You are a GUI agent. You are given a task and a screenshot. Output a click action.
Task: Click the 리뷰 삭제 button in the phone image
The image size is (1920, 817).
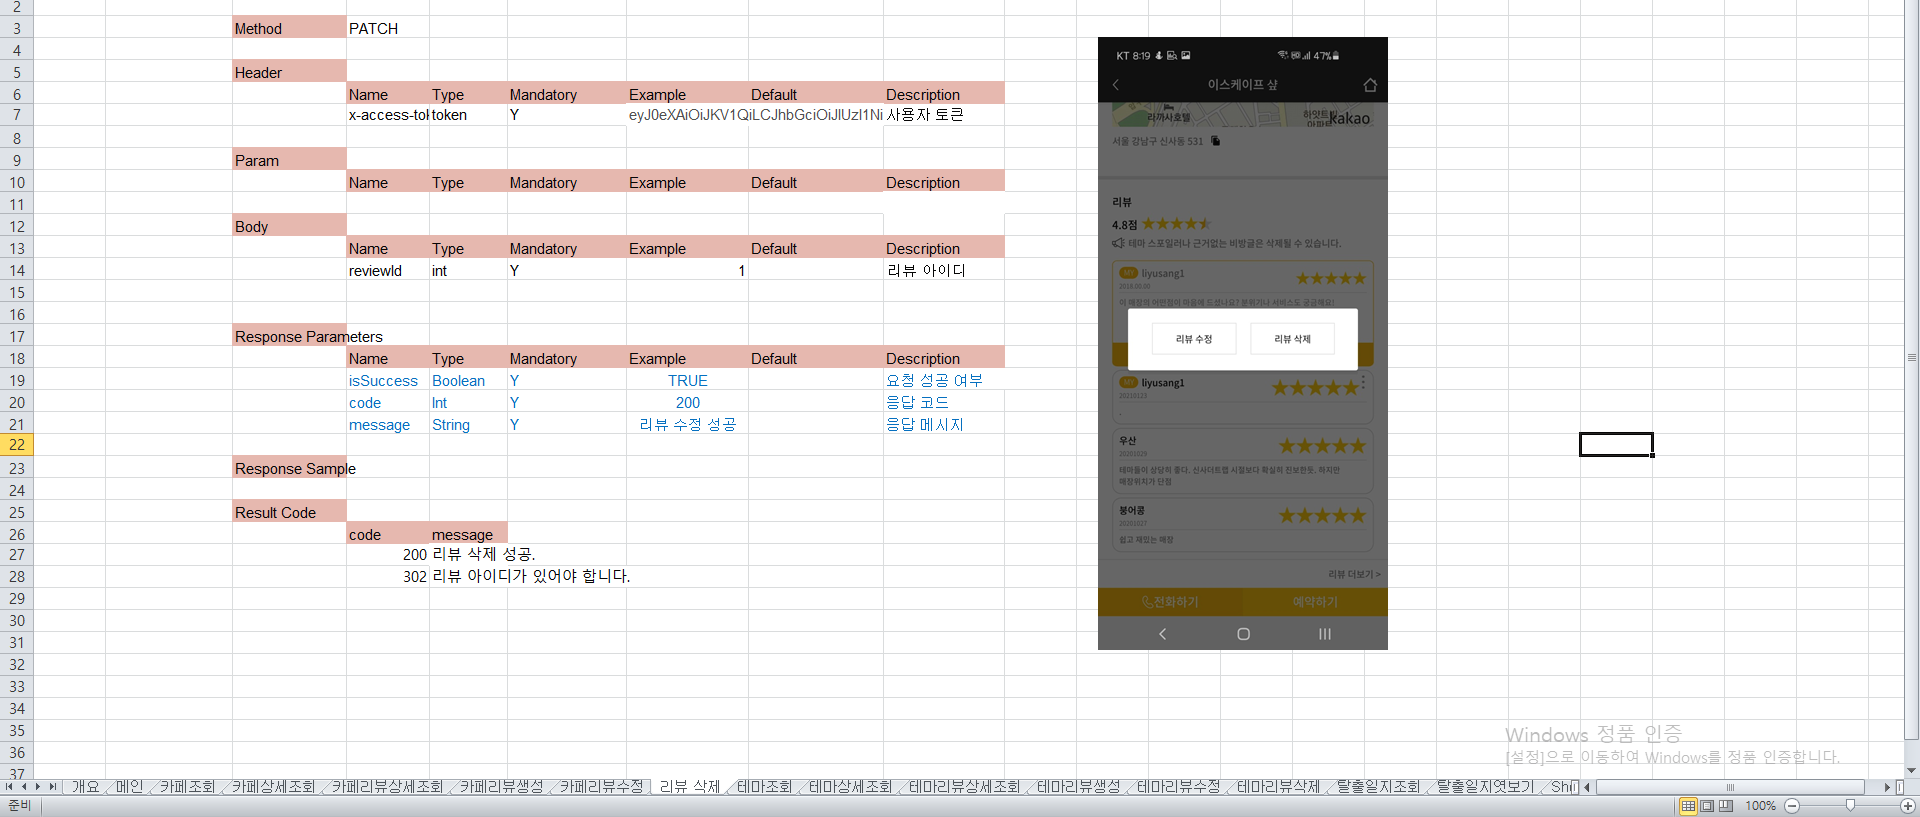point(1292,339)
